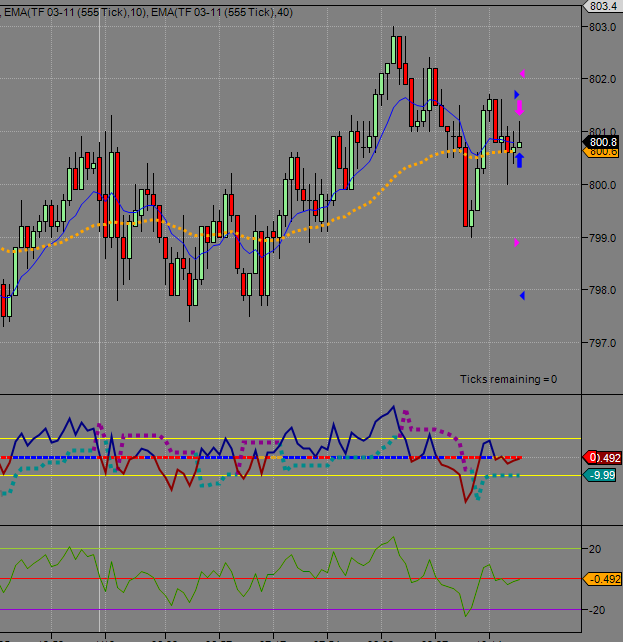Click the 802.0 price axis label
This screenshot has width=623, height=642.
pyautogui.click(x=602, y=79)
